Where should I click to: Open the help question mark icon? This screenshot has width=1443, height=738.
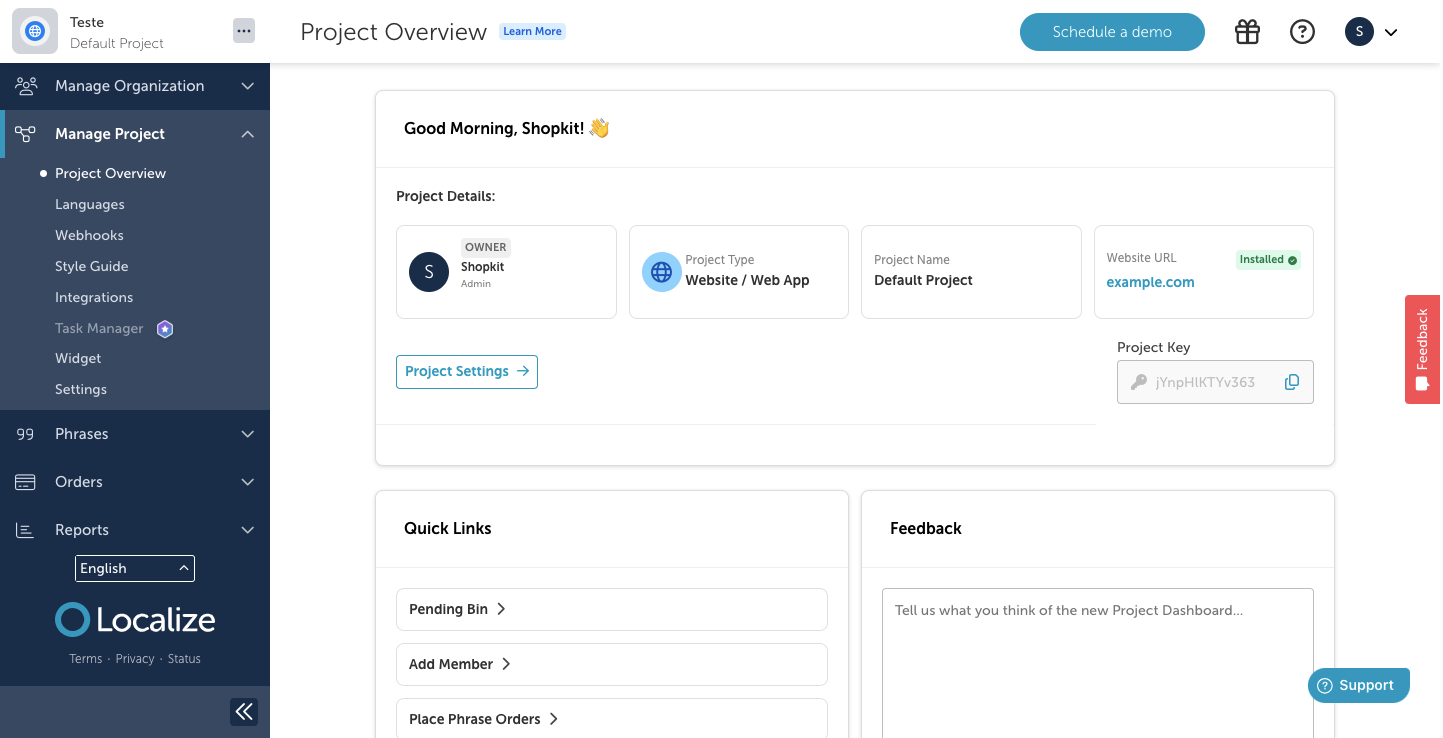[1302, 32]
